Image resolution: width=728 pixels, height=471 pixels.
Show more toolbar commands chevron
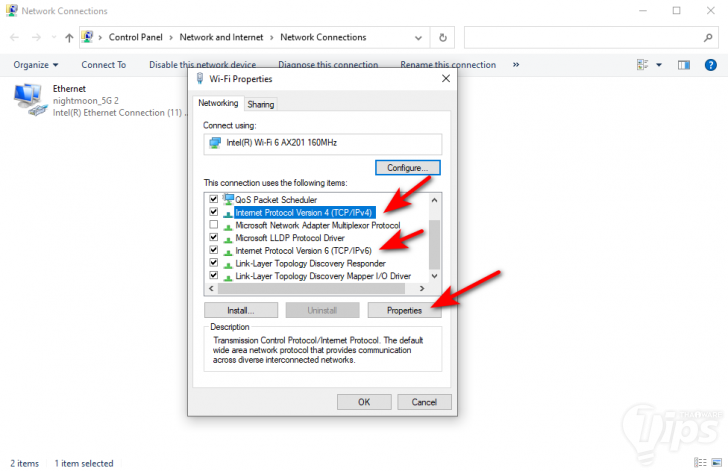click(516, 65)
